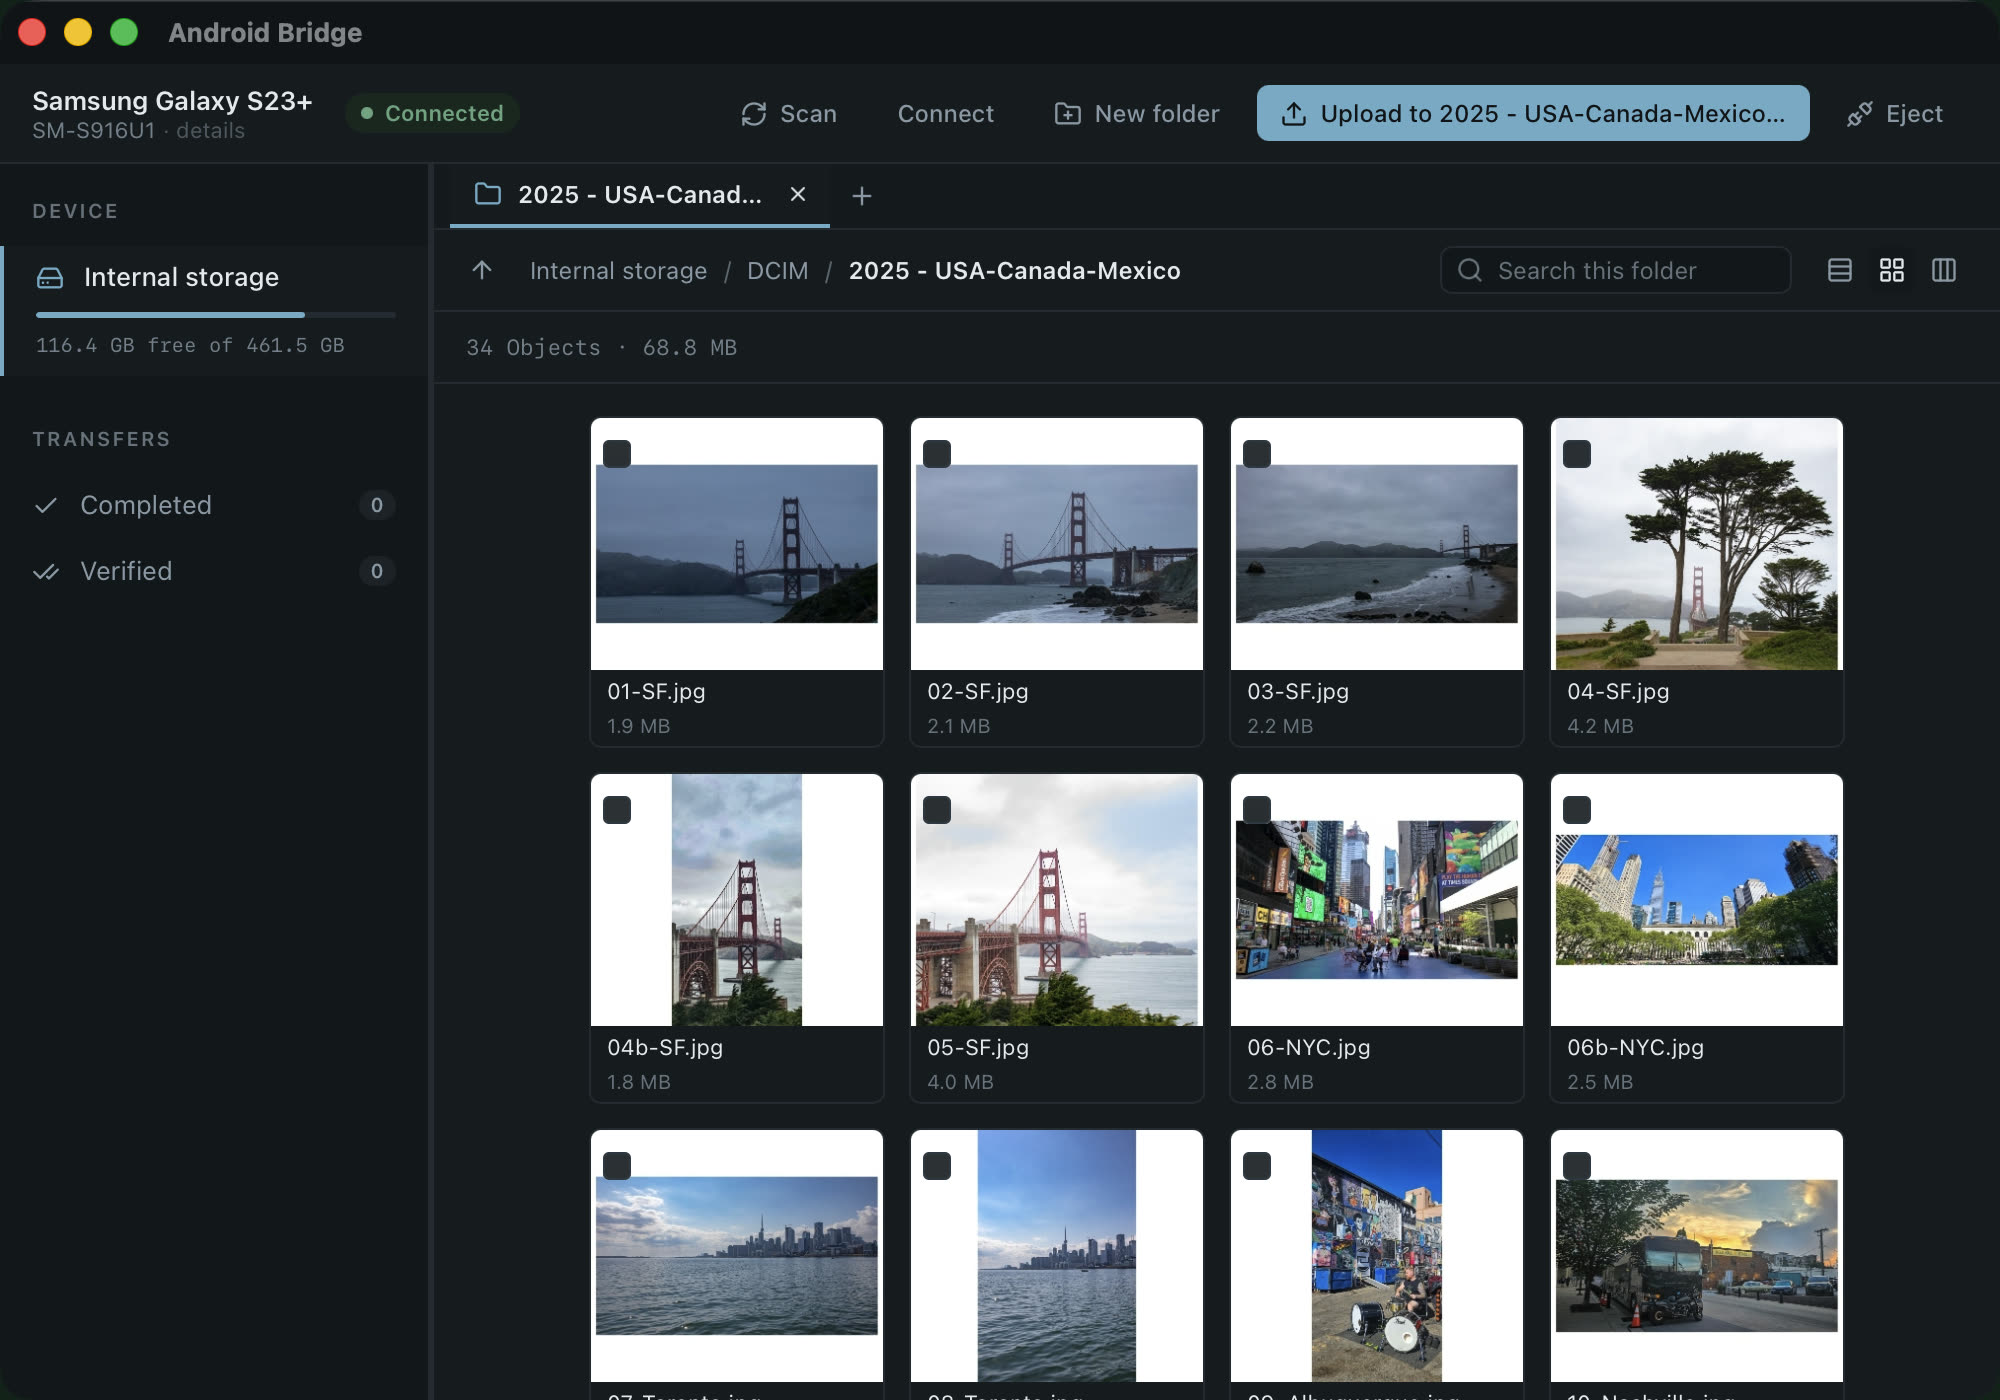
Task: Navigate to DCIM breadcrumb
Action: (x=778, y=271)
